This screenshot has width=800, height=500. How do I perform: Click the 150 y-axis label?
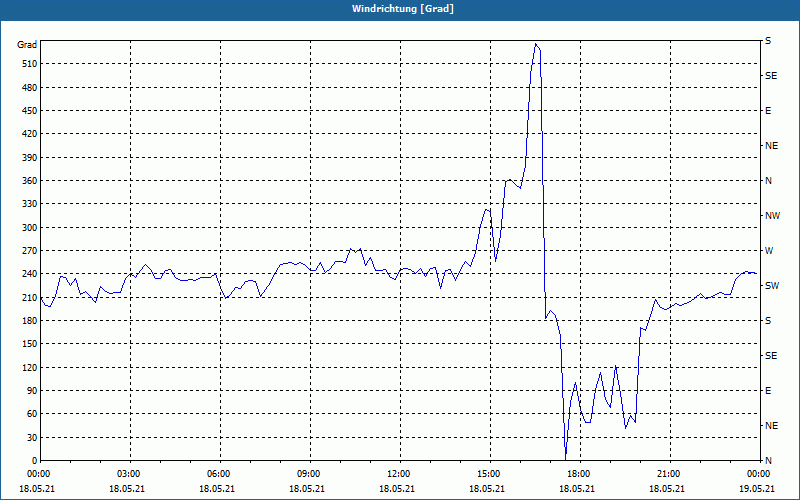click(x=29, y=344)
